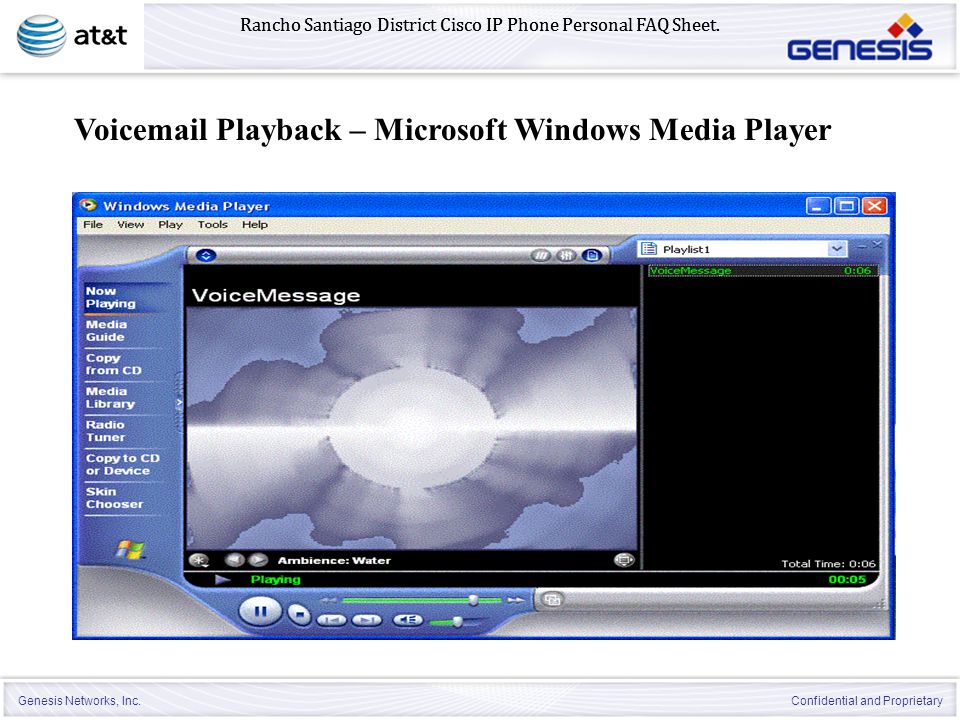Switch to the next visualization
Image resolution: width=960 pixels, height=720 pixels.
coord(258,560)
